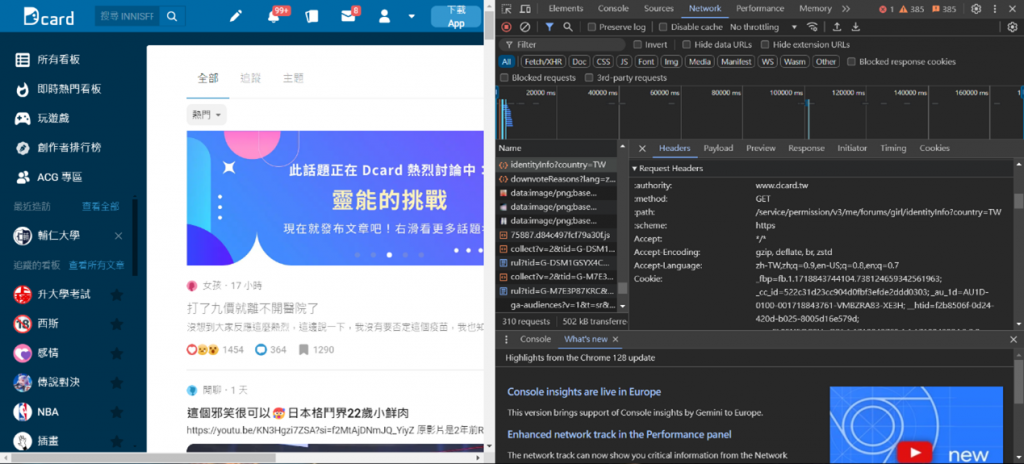Click the red error count indicator
The width and height of the screenshot is (1024, 464).
point(886,9)
